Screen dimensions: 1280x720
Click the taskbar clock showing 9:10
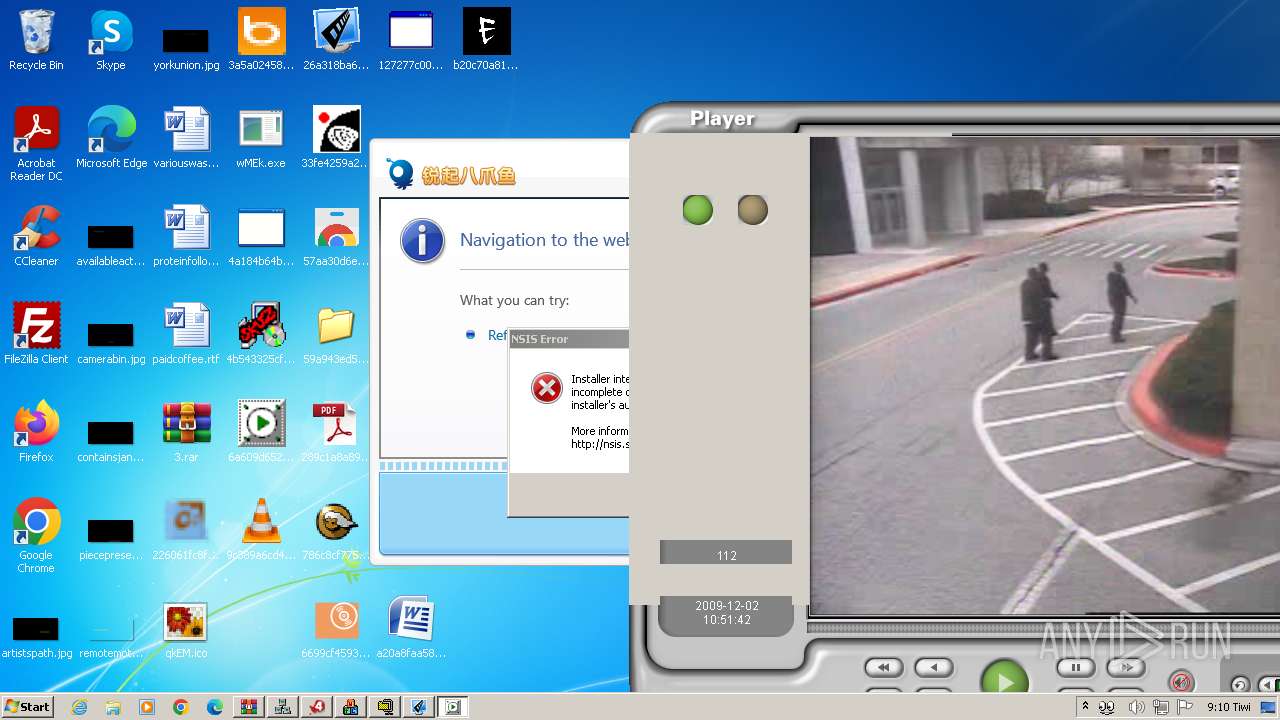tap(1228, 707)
